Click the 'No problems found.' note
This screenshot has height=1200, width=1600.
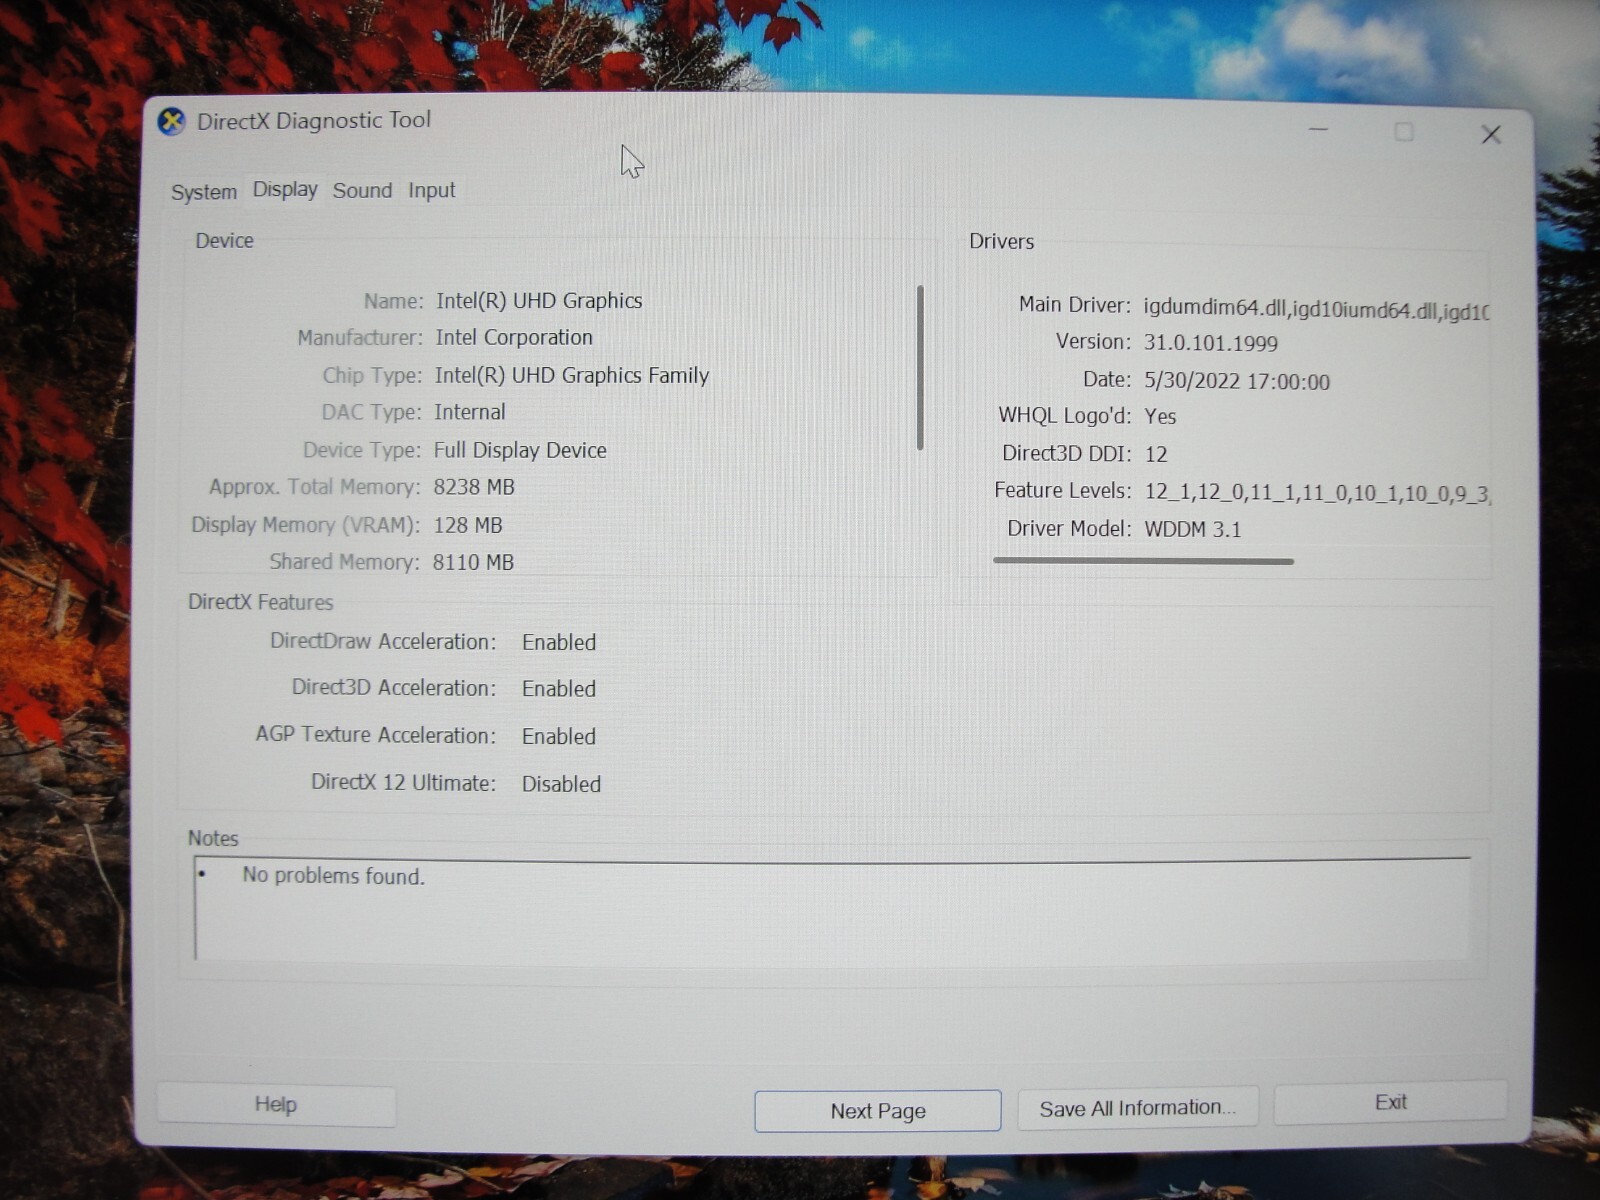(334, 876)
